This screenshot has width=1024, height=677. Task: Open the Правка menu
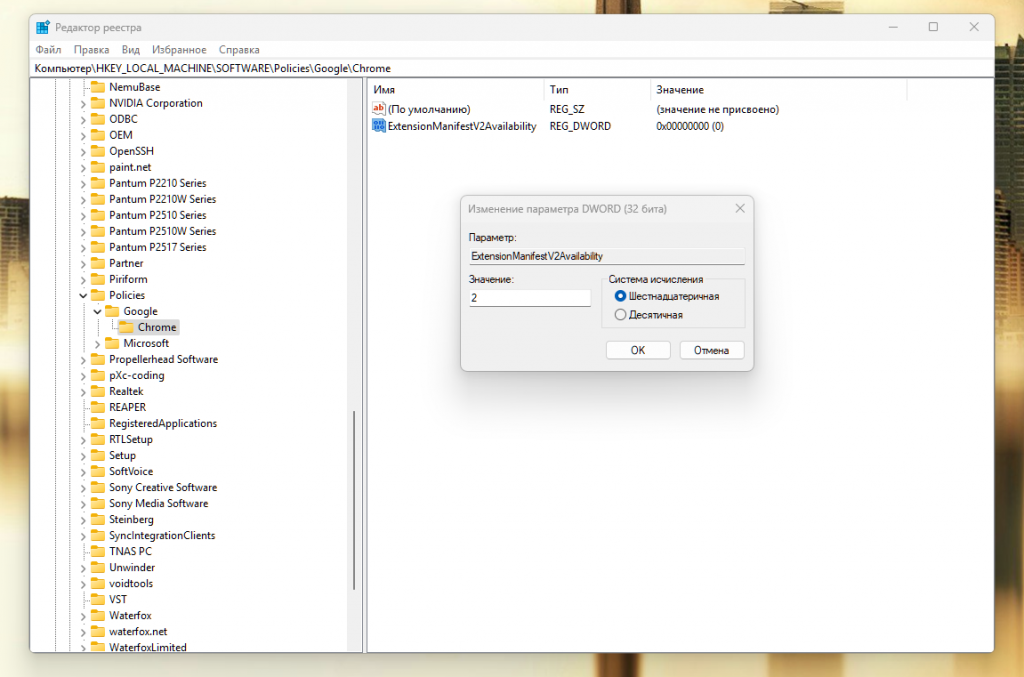(x=91, y=50)
